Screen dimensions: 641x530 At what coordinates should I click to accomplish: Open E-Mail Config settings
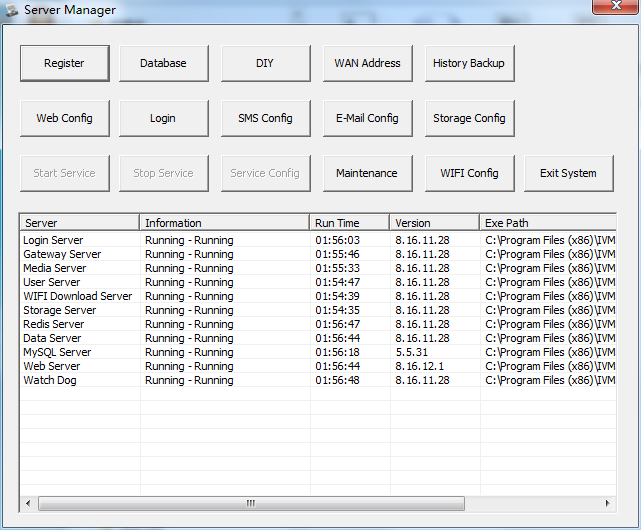coord(367,118)
